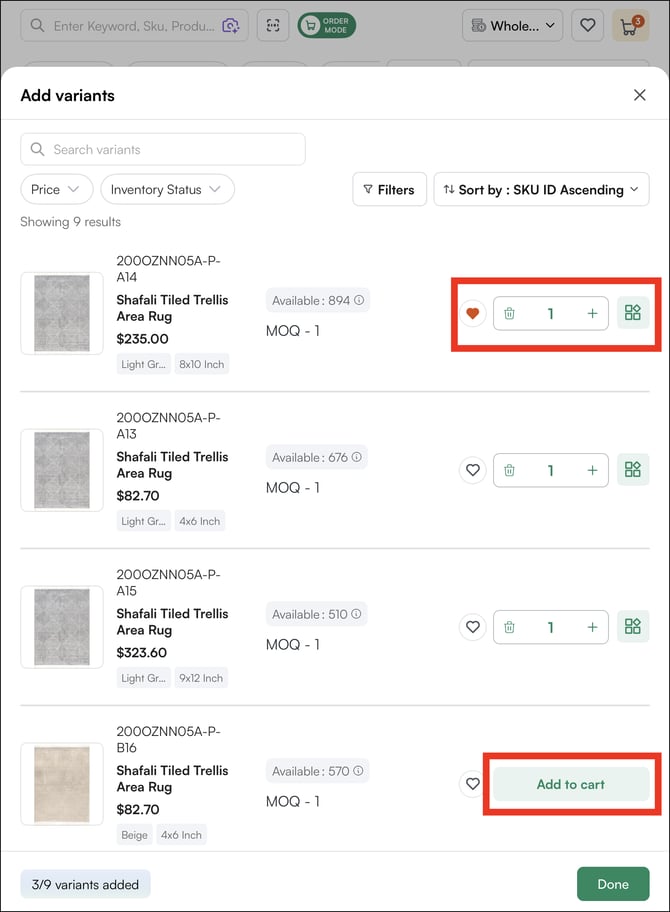Click info icon beside Available: 894
The image size is (670, 912).
359,300
